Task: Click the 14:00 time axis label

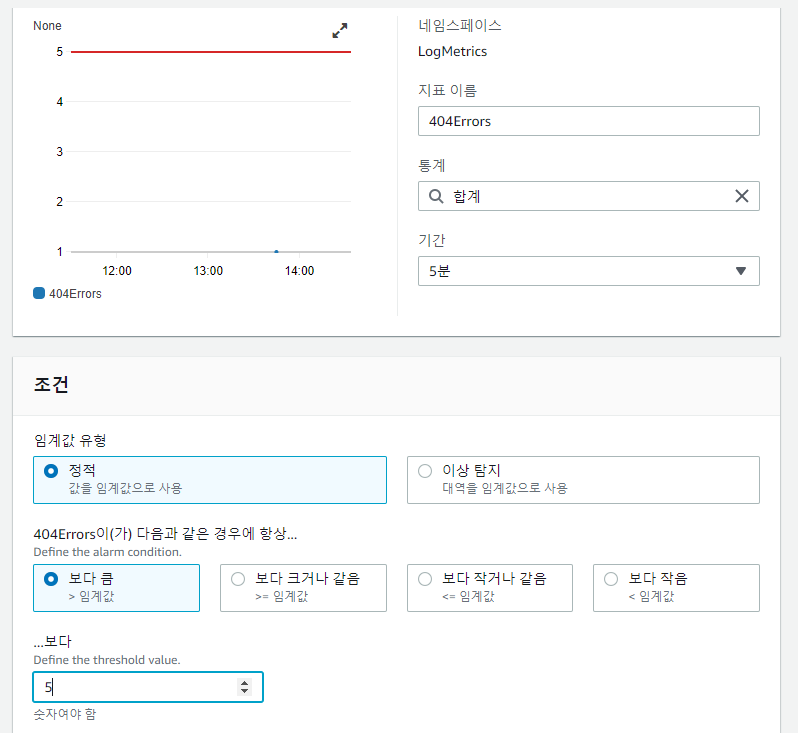Action: tap(299, 271)
